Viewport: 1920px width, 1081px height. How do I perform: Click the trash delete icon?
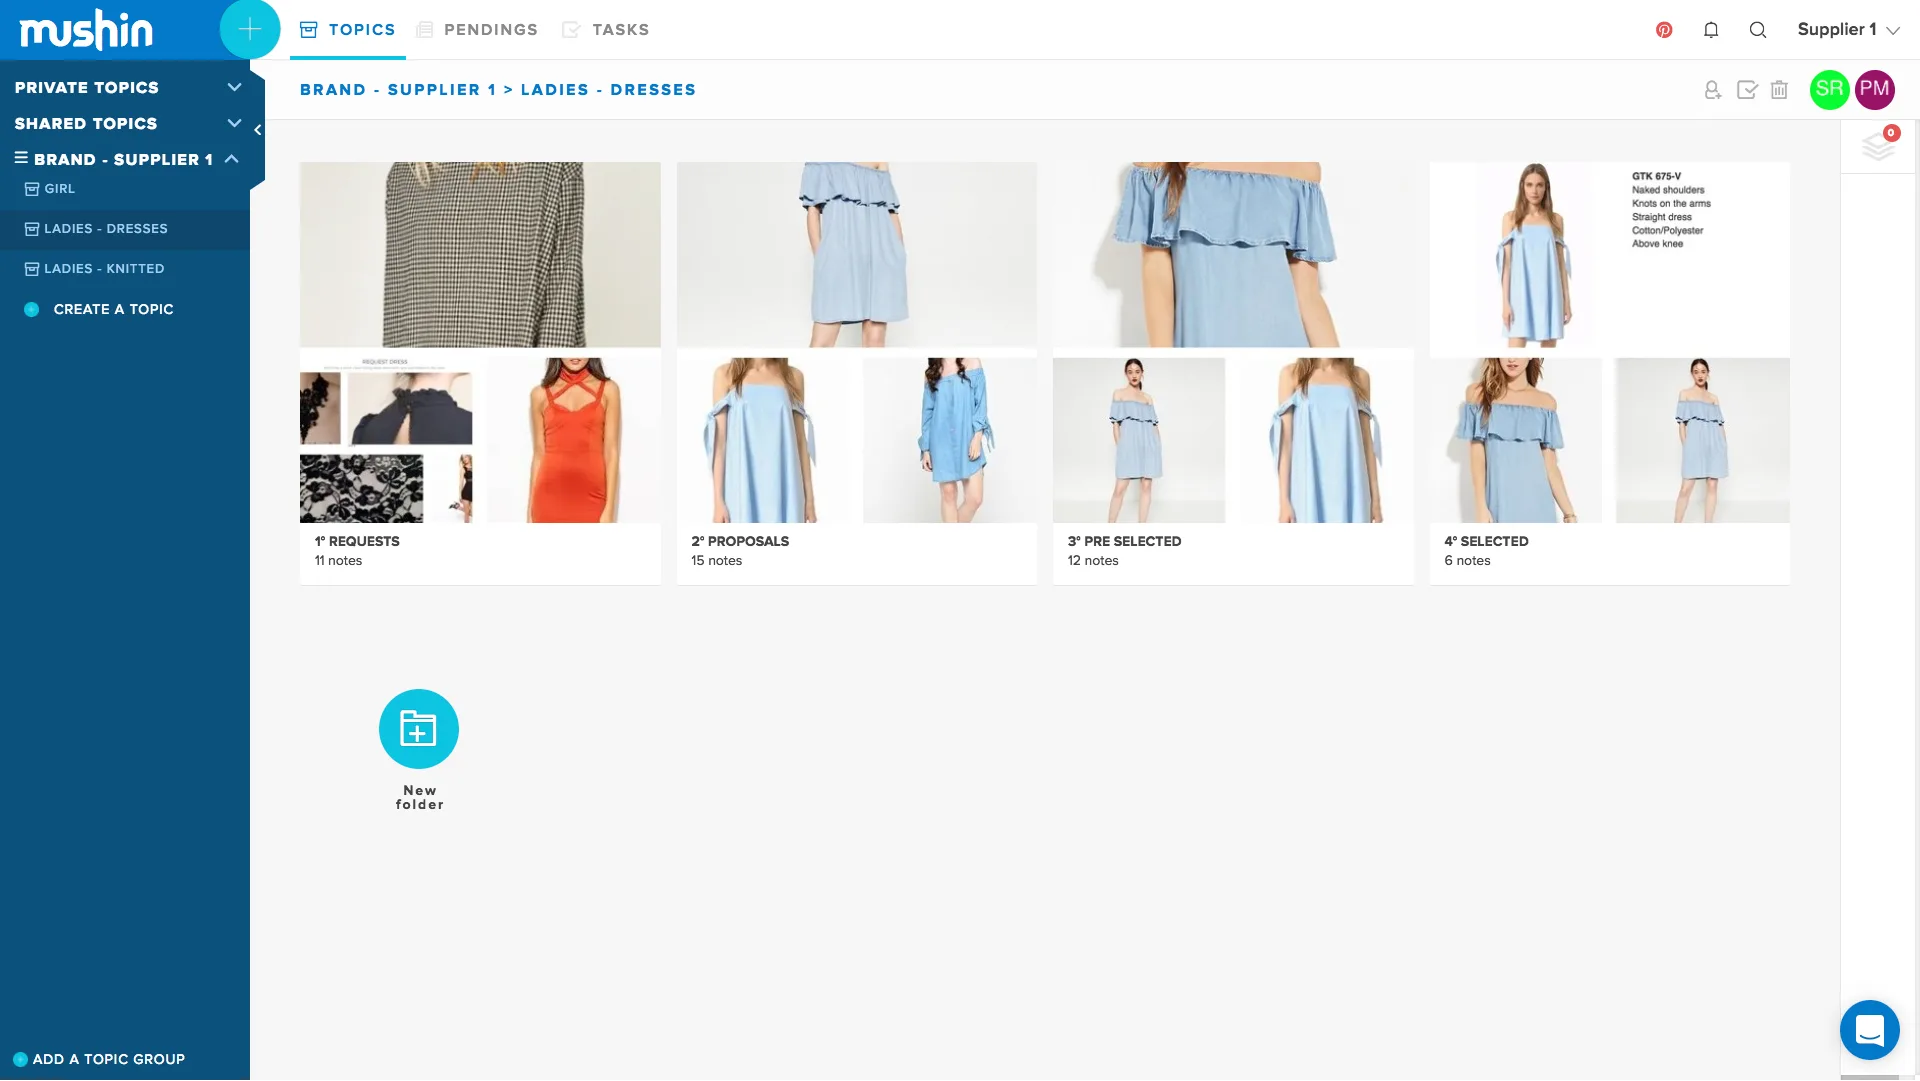1779,90
